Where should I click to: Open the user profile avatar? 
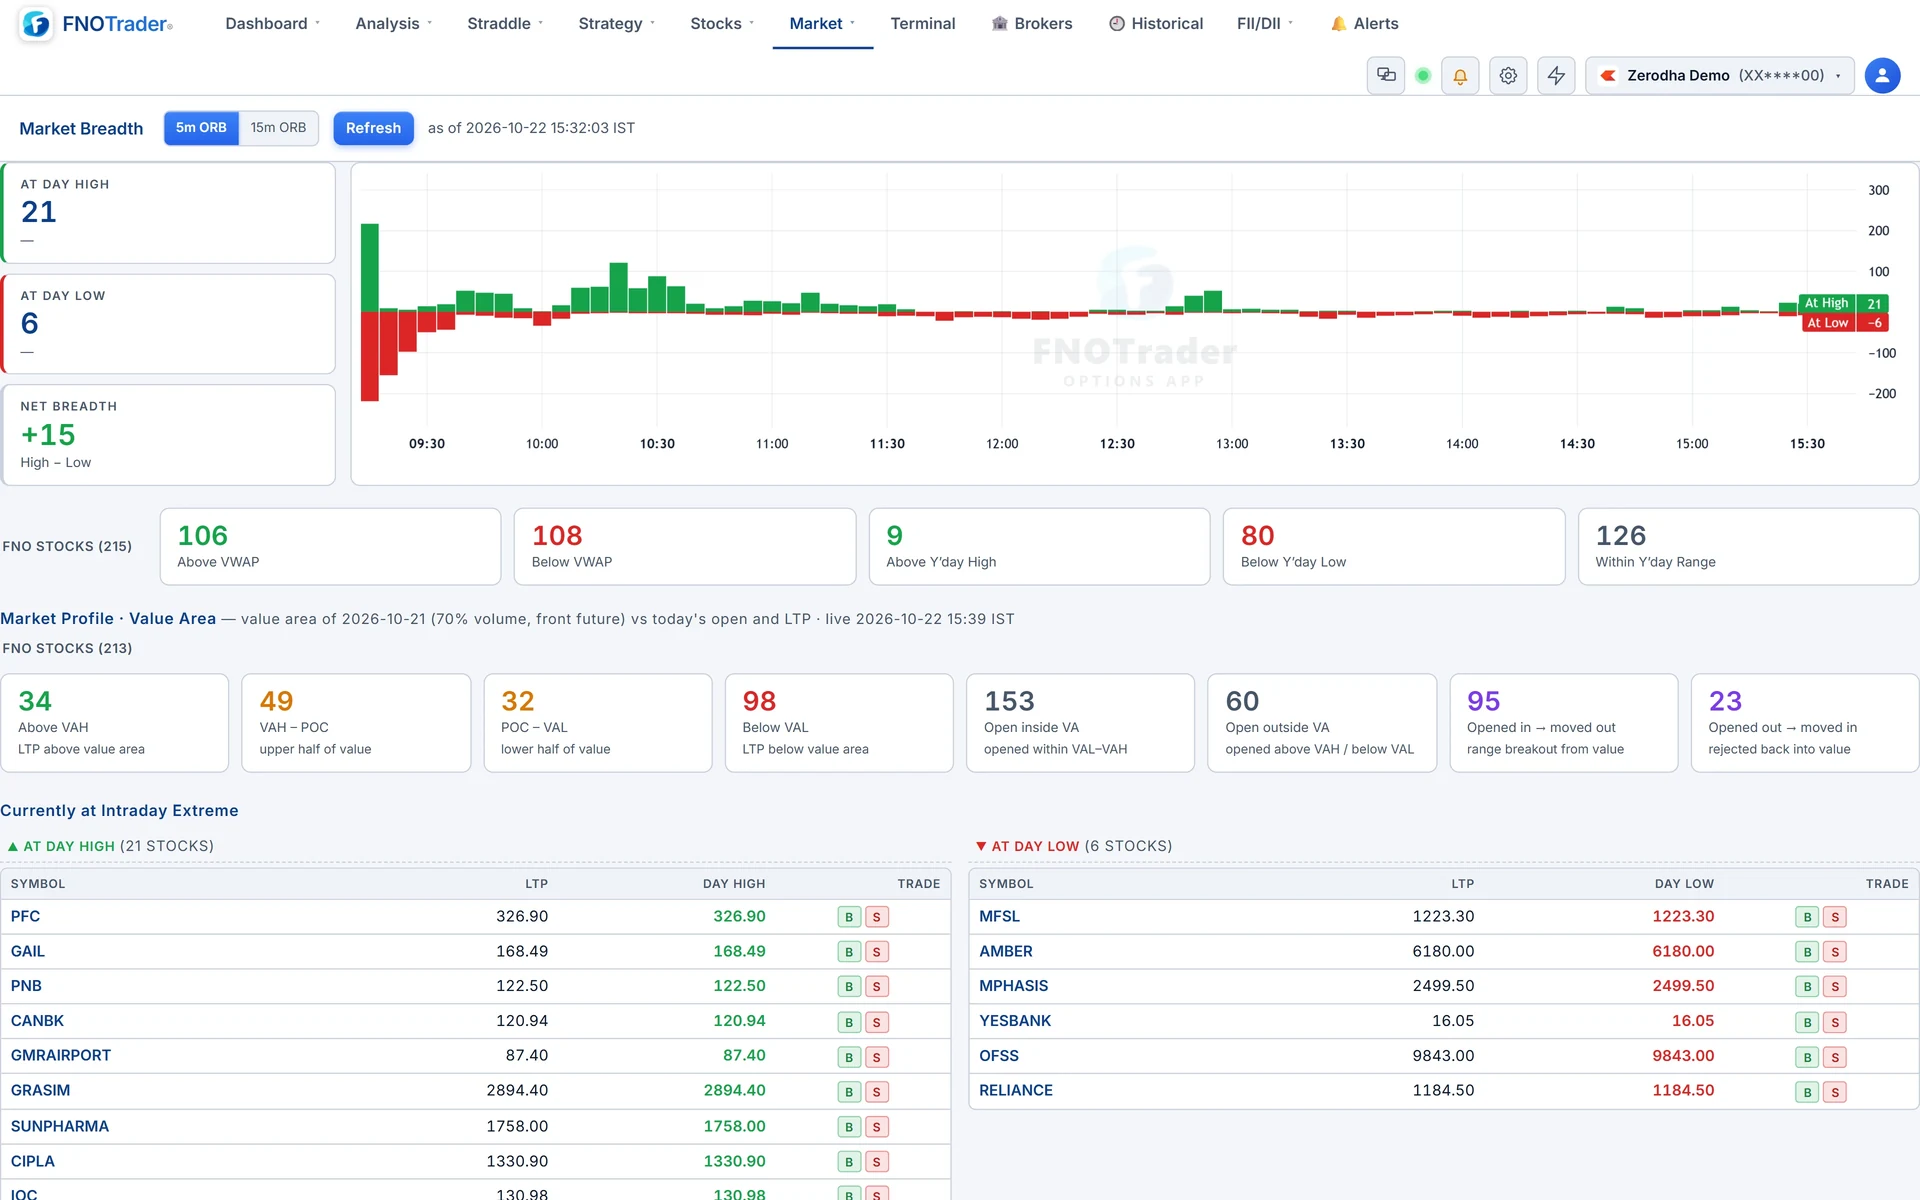(x=1882, y=75)
